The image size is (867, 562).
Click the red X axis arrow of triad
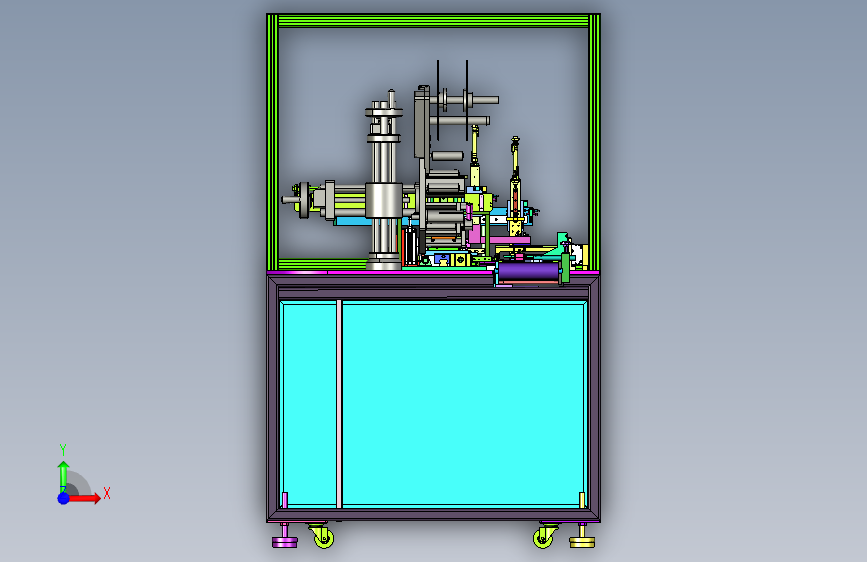pos(84,498)
